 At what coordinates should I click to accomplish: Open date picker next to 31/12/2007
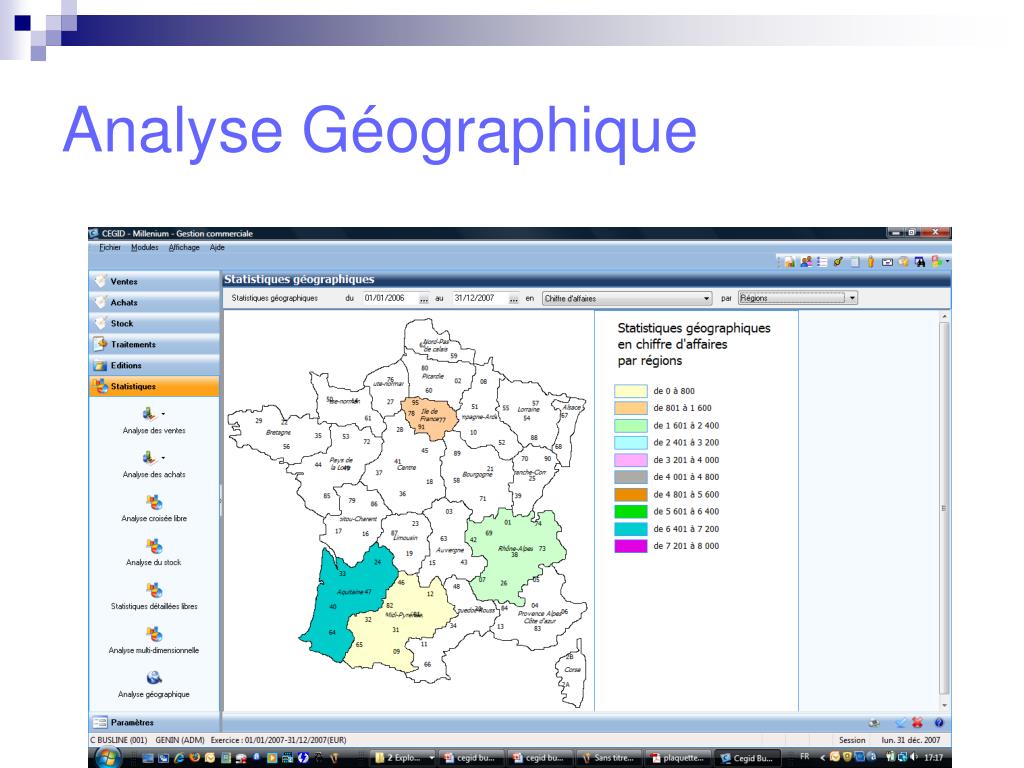[x=513, y=299]
